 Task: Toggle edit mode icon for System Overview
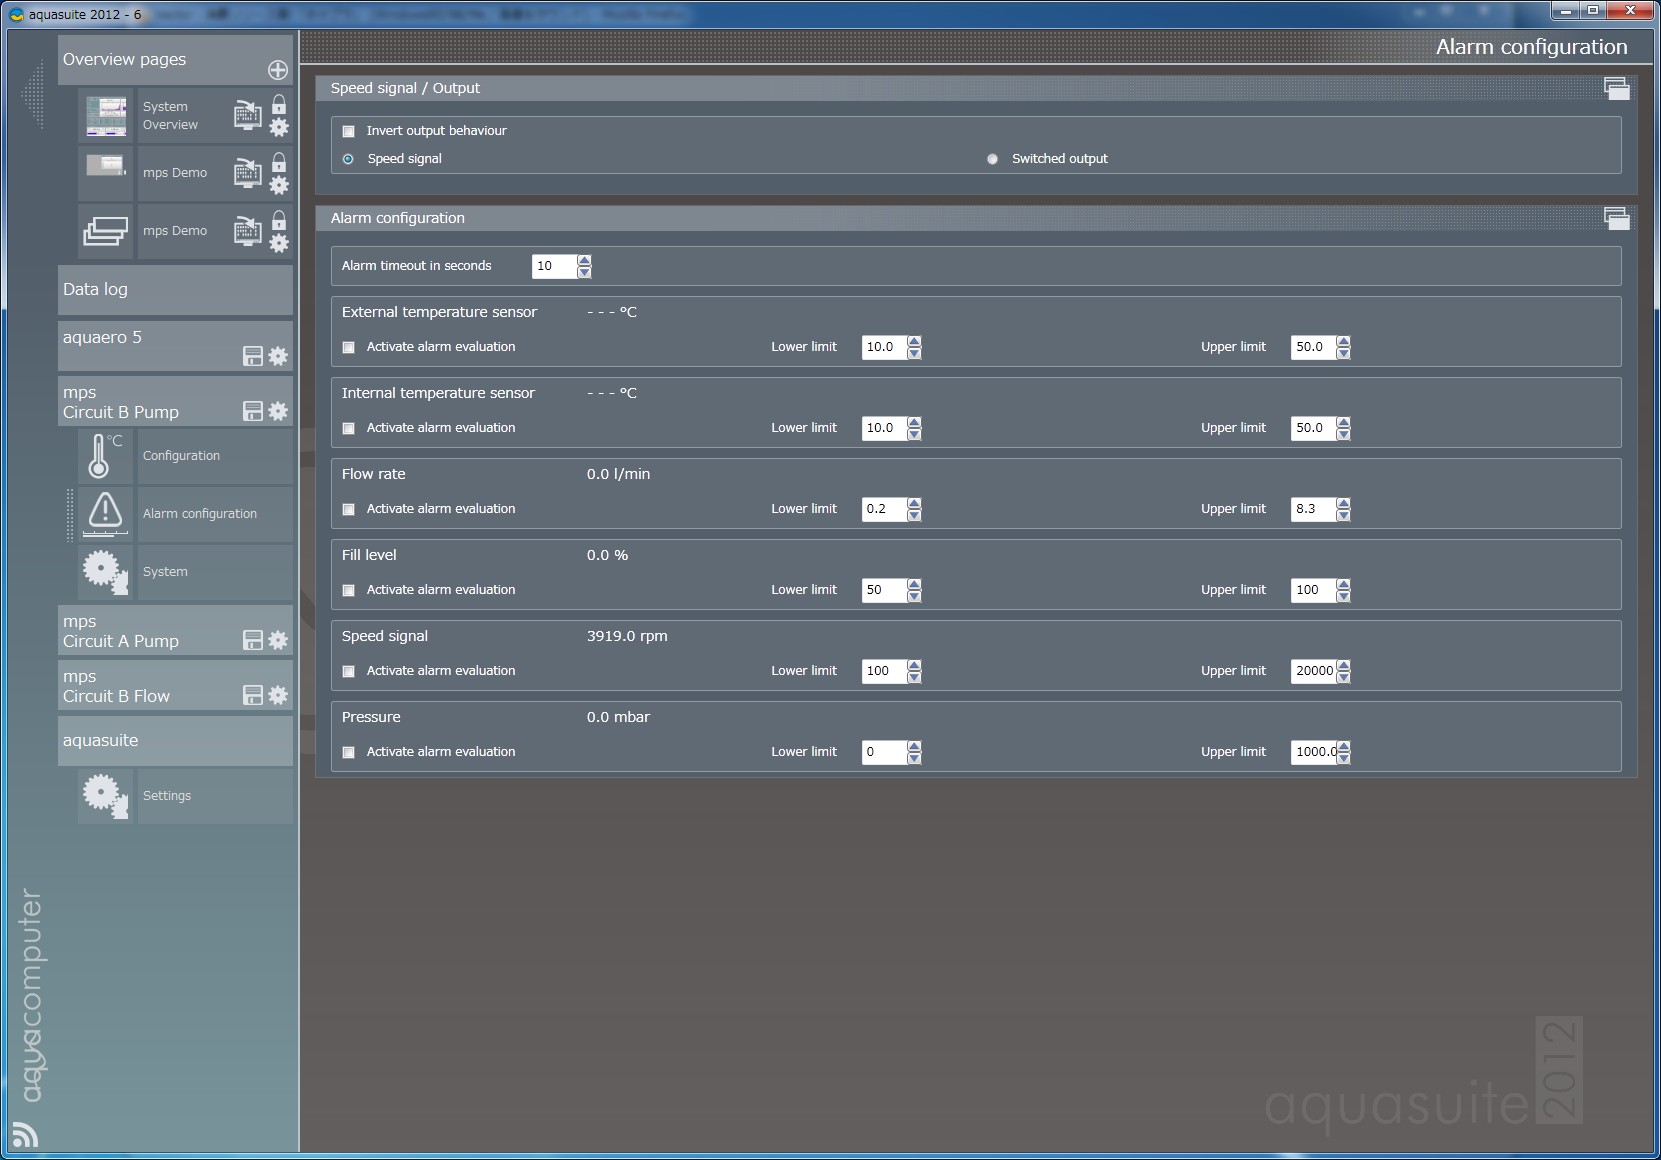tap(247, 116)
